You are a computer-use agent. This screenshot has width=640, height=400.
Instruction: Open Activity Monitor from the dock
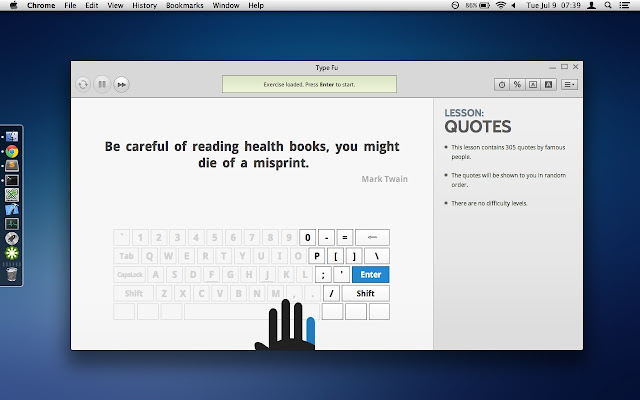coord(12,224)
